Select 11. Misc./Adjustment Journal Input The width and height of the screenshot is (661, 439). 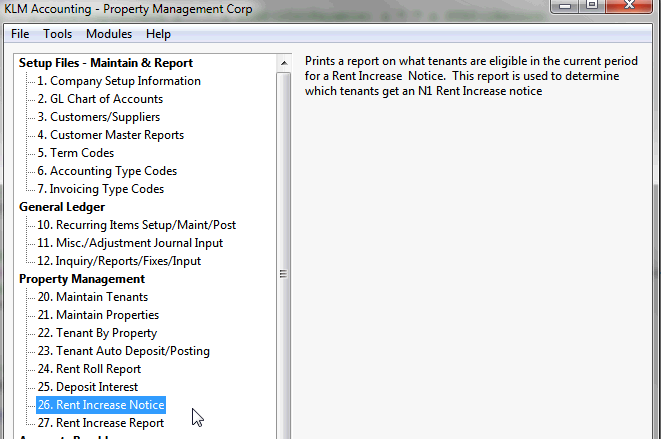(x=130, y=243)
